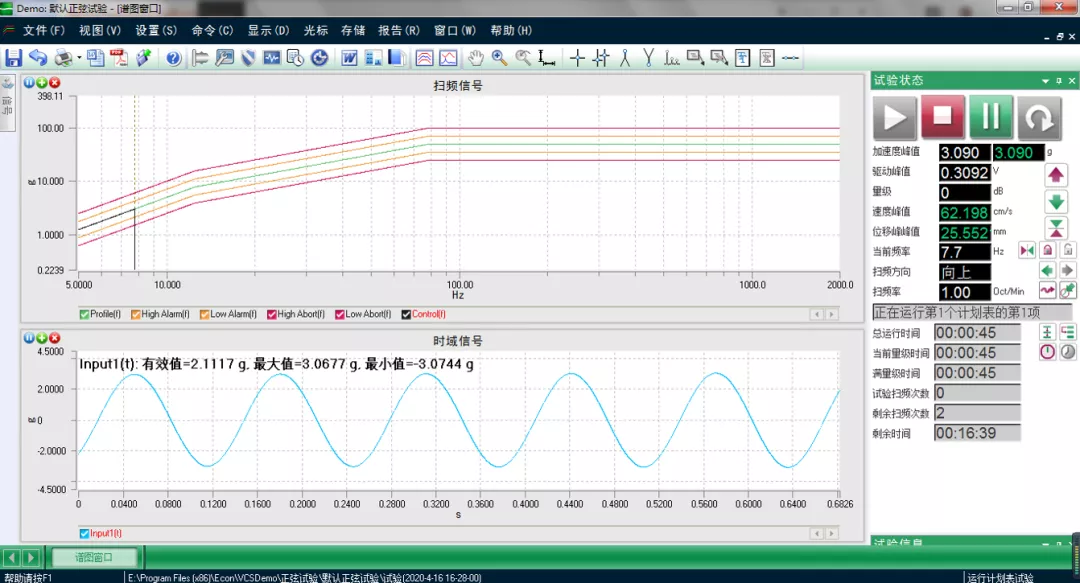The width and height of the screenshot is (1080, 583).
Task: Pause the test with the green pause button
Action: point(990,117)
